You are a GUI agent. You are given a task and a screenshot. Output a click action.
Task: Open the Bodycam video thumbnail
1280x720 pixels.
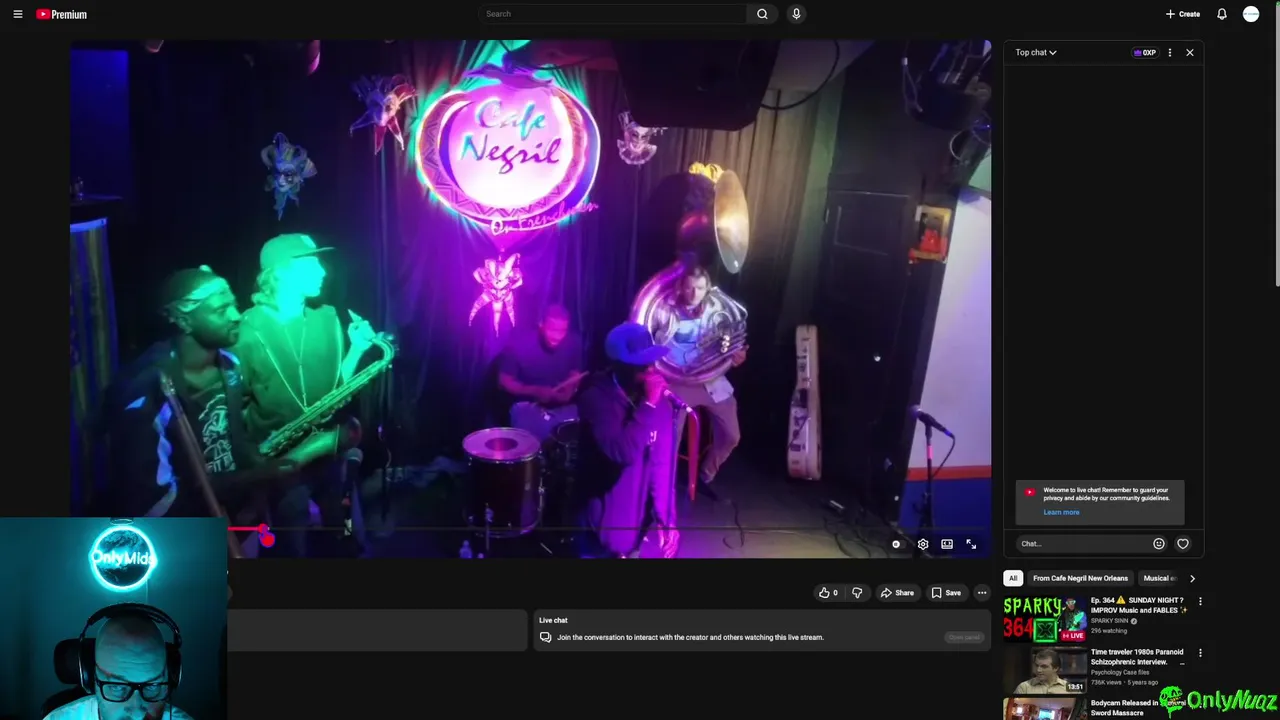(1044, 709)
